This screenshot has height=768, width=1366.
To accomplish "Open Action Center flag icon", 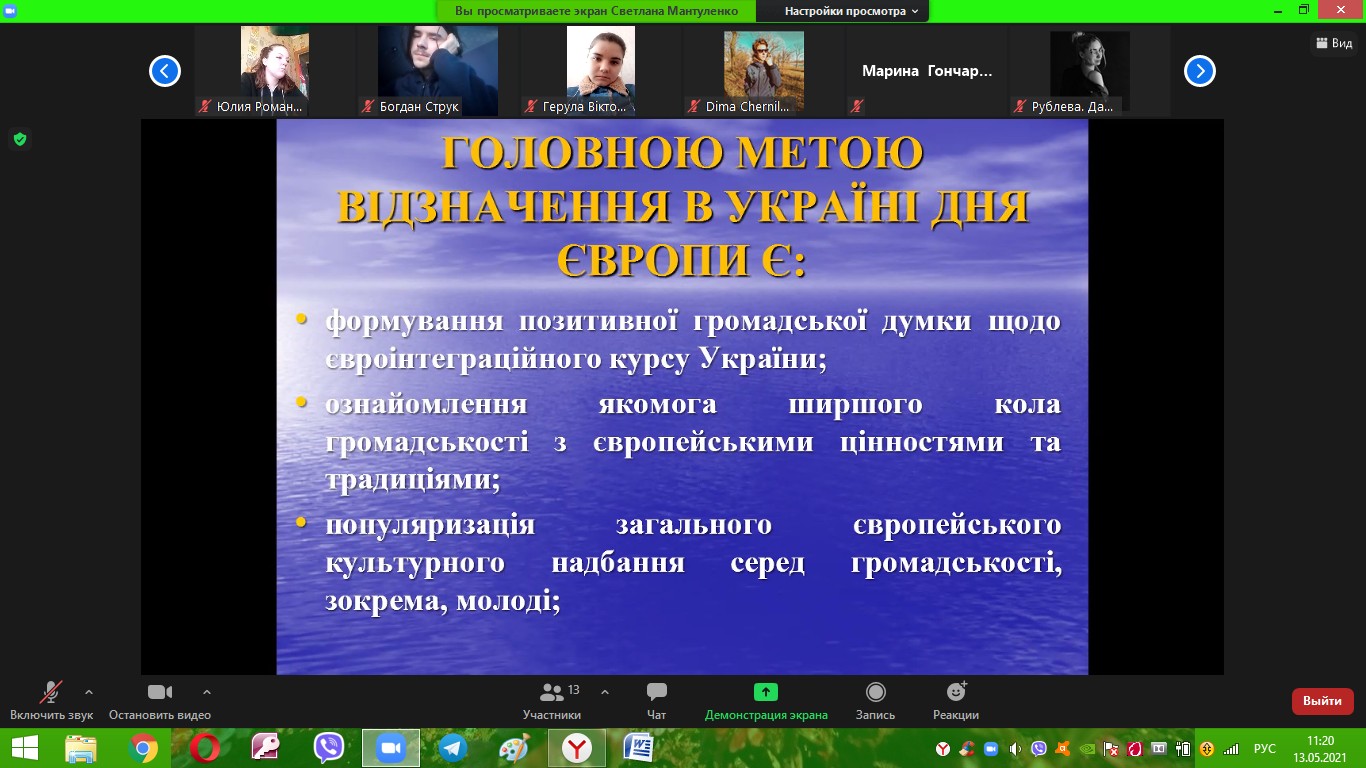I will click(x=1111, y=749).
